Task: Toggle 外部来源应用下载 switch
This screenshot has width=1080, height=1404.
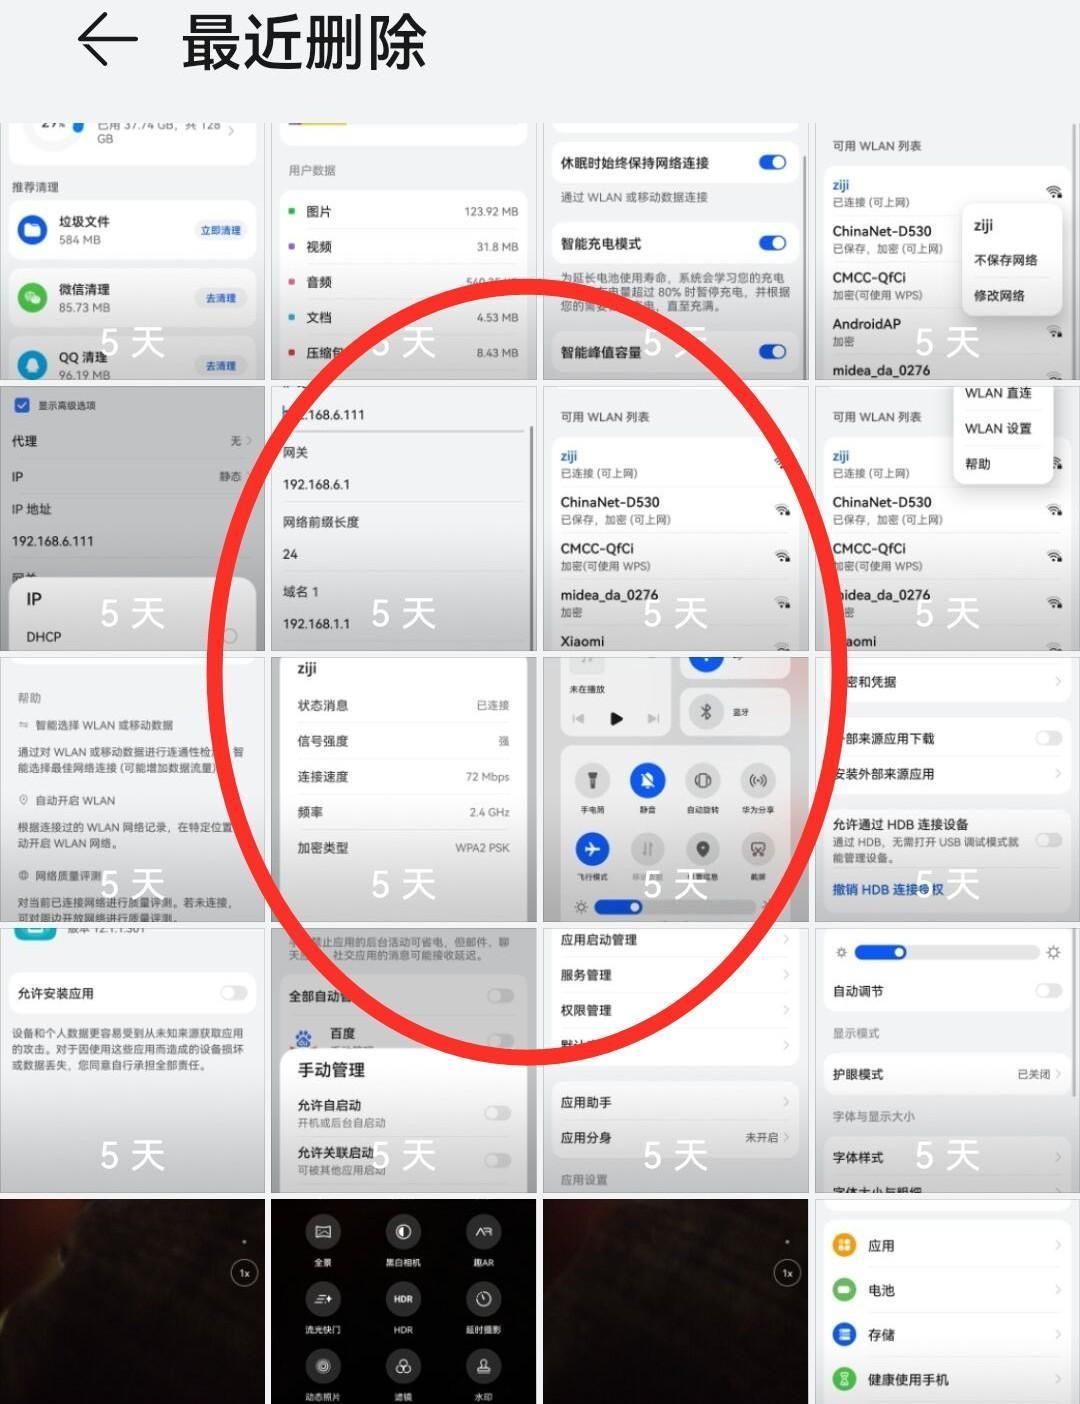Action: click(1048, 738)
